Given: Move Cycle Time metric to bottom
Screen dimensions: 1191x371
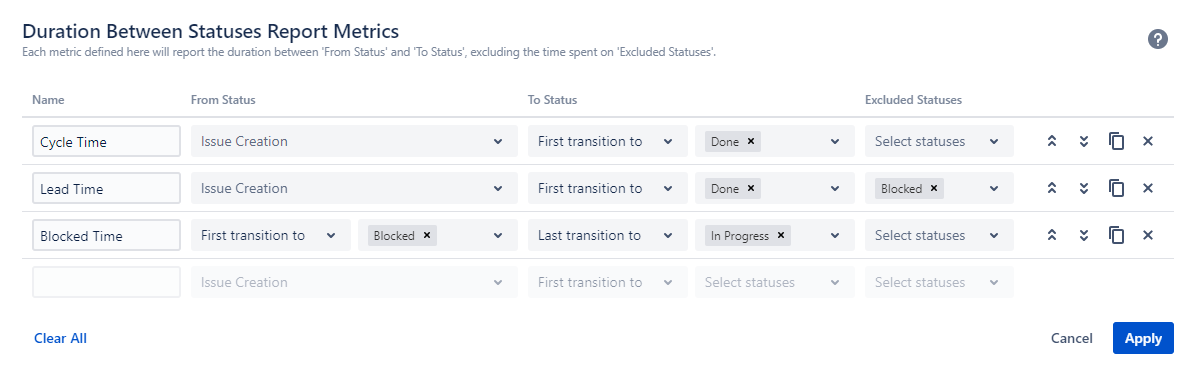Looking at the screenshot, I should click(x=1084, y=141).
